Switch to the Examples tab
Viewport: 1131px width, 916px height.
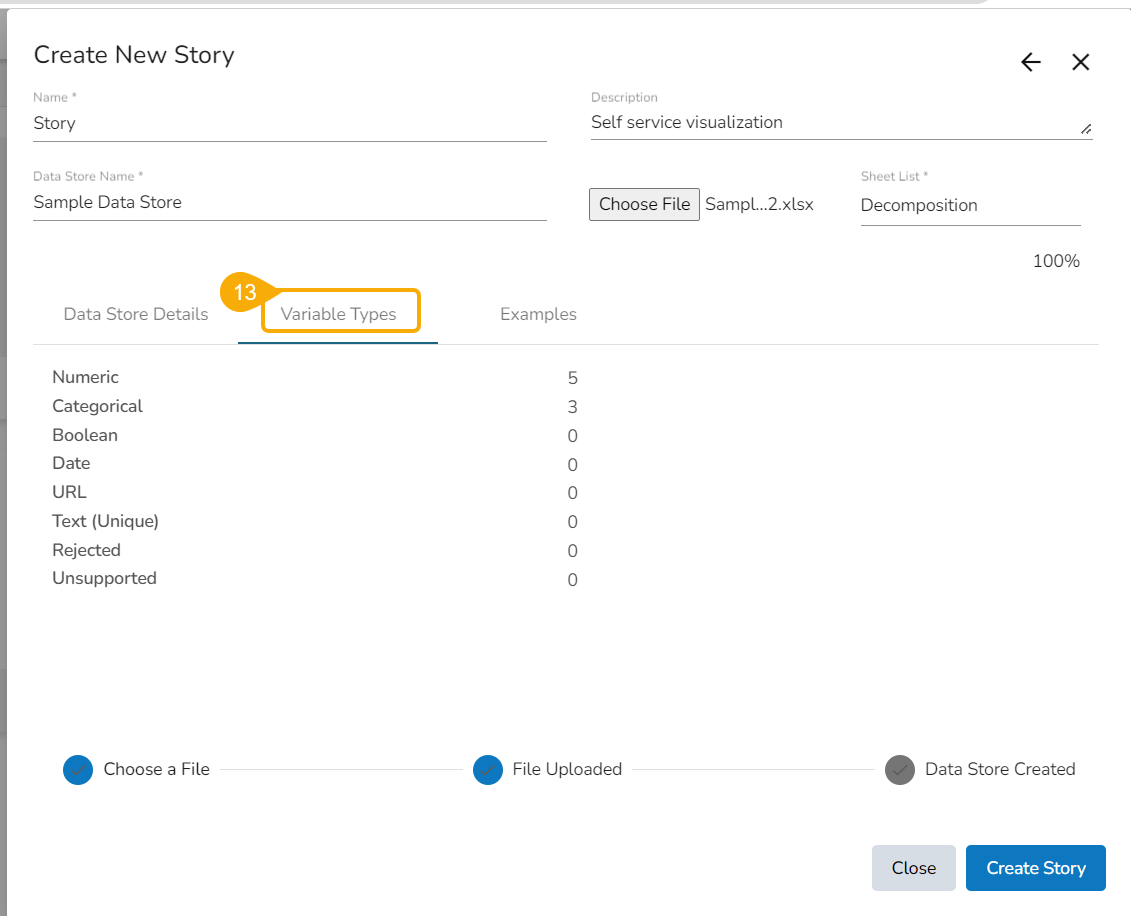click(538, 314)
